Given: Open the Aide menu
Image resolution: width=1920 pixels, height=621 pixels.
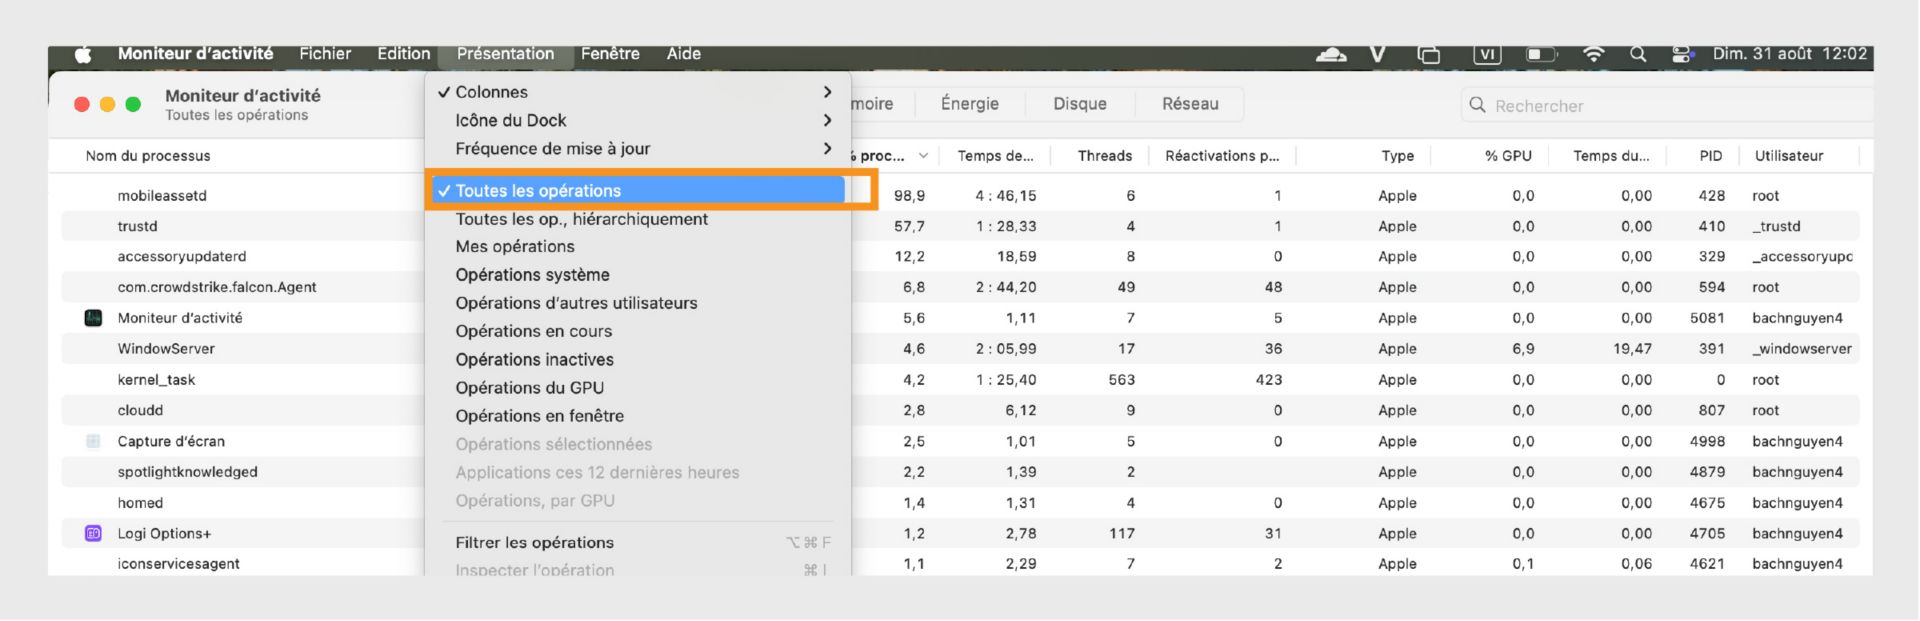Looking at the screenshot, I should [684, 54].
